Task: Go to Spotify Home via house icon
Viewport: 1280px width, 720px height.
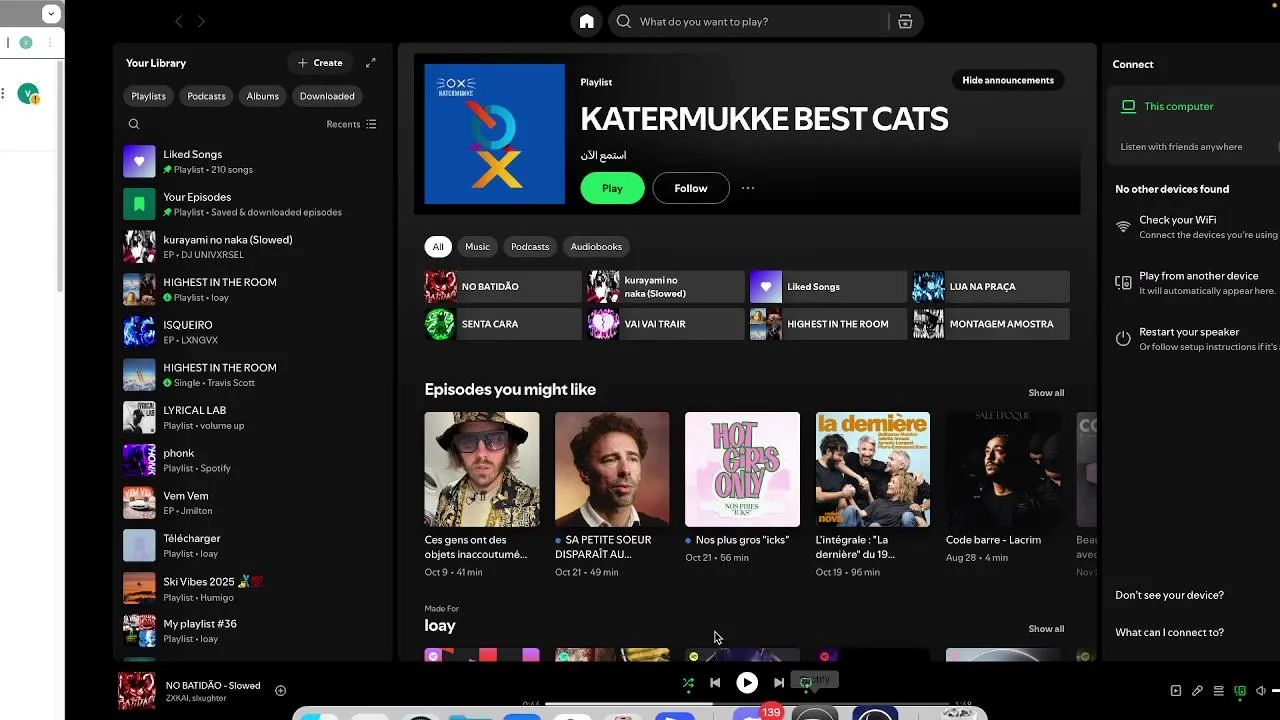Action: coord(587,21)
